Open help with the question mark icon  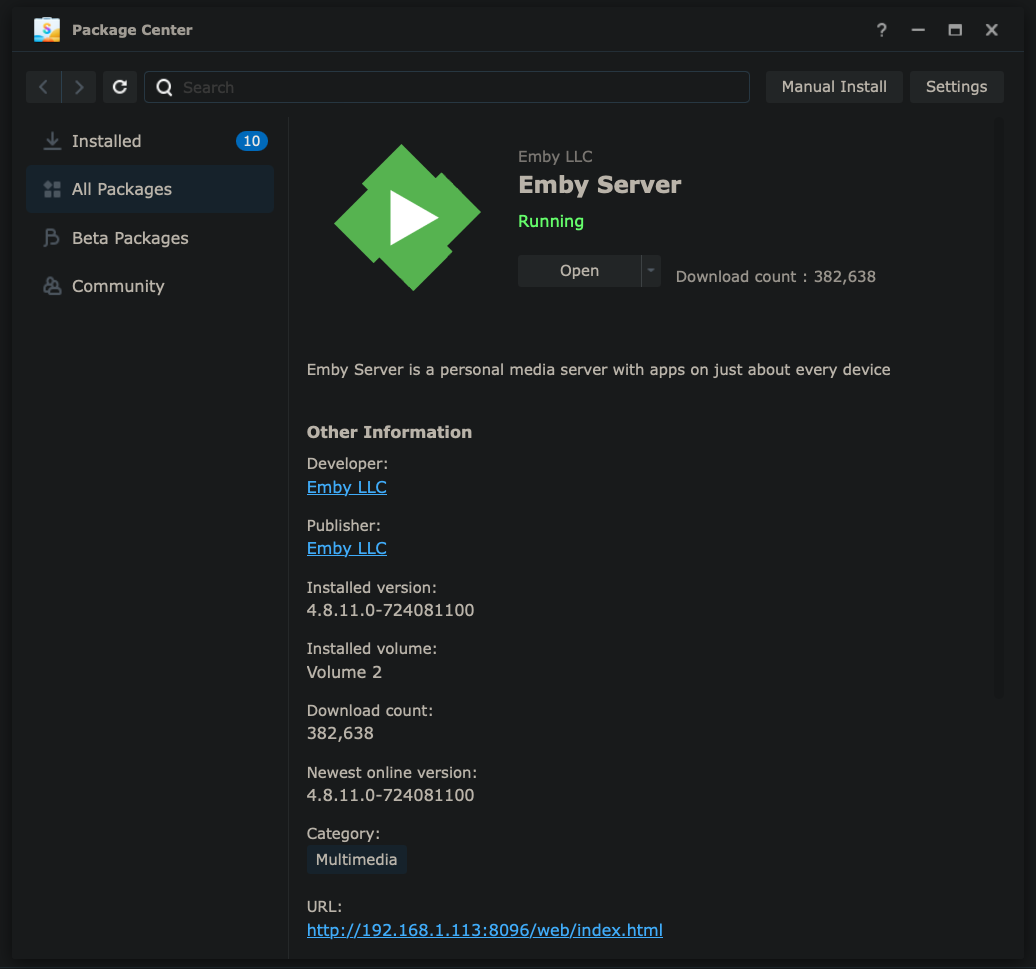pos(881,30)
